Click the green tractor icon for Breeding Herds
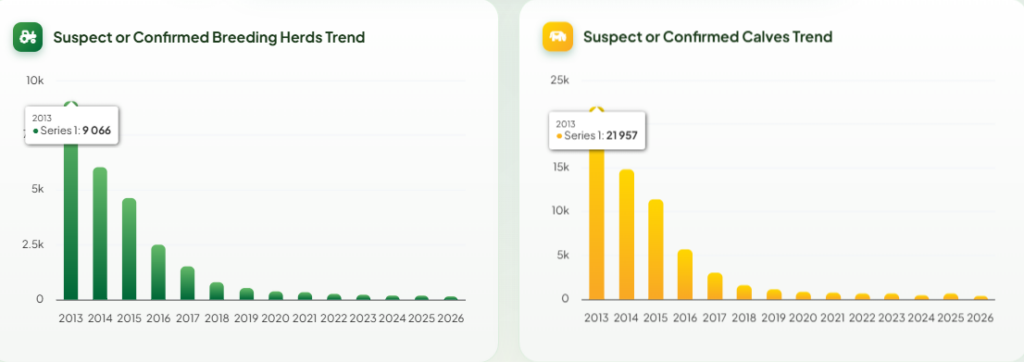This screenshot has width=1024, height=362. (x=28, y=37)
